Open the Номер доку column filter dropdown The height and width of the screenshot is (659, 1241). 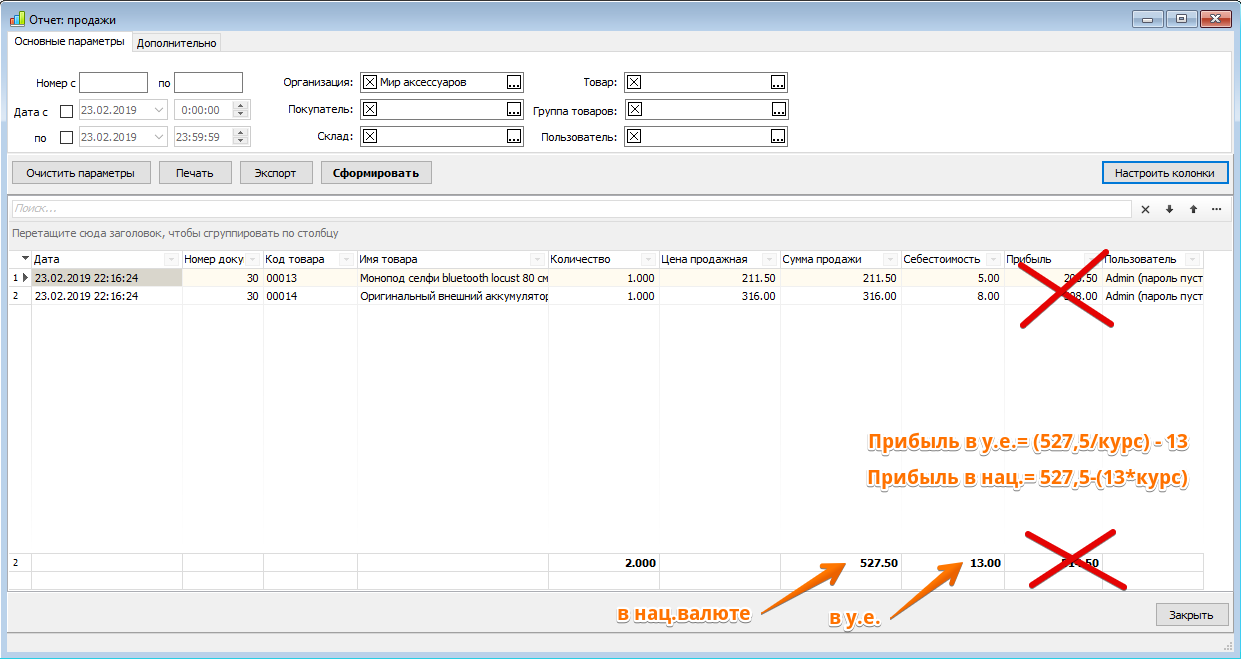(255, 260)
